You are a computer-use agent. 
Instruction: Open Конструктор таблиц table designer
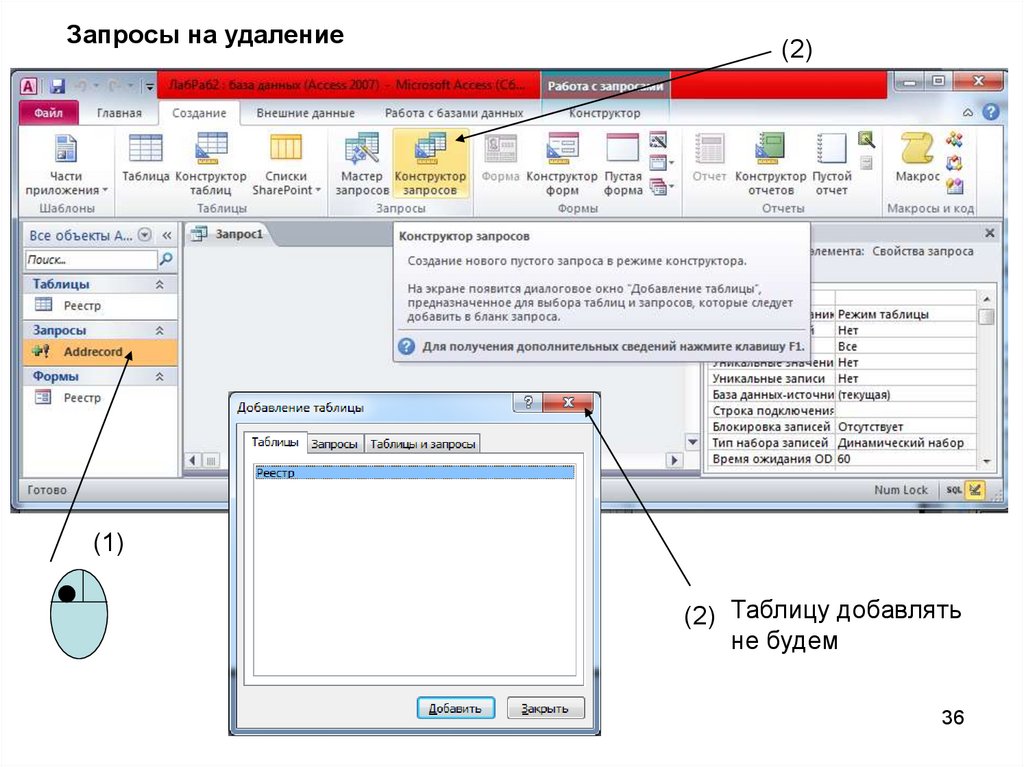tap(211, 164)
